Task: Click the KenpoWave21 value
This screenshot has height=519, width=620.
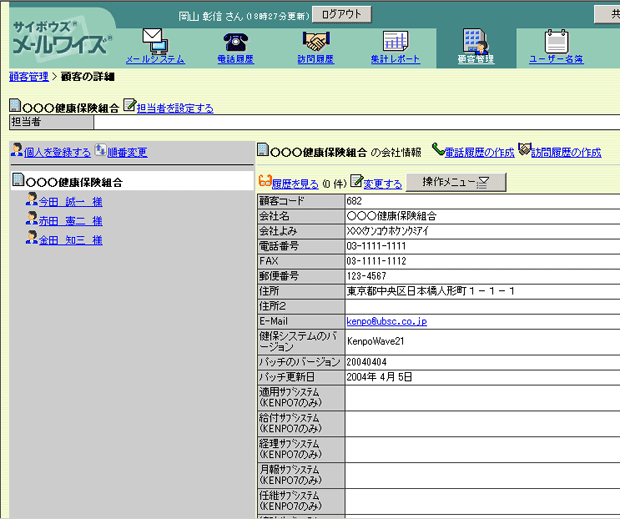Action: coord(376,341)
